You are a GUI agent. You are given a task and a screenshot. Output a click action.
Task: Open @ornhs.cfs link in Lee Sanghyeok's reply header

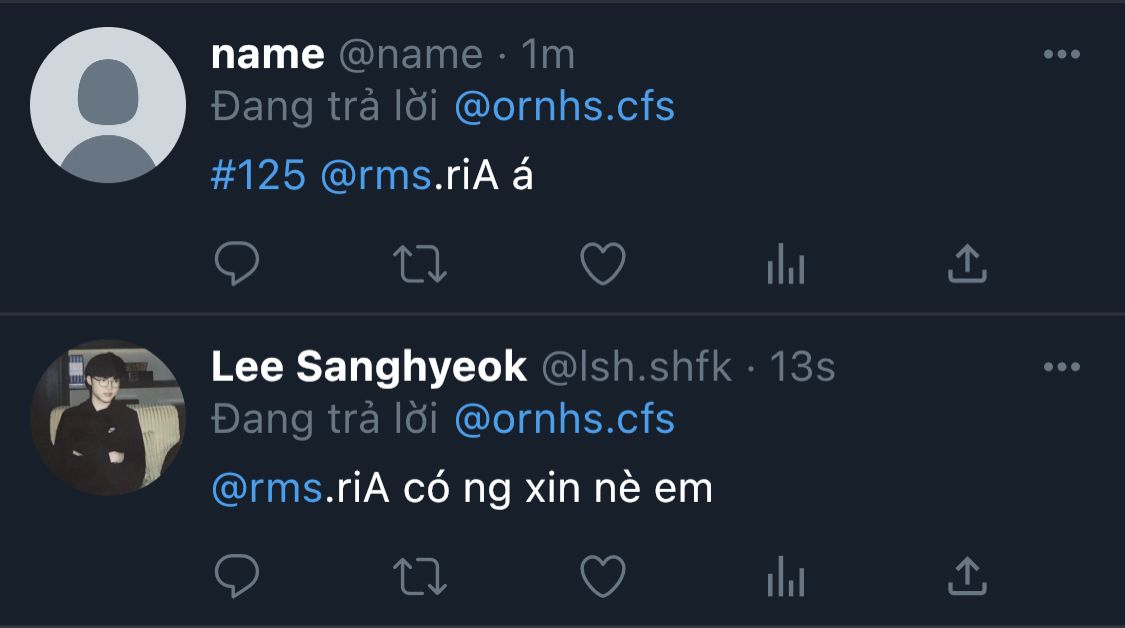tap(565, 419)
